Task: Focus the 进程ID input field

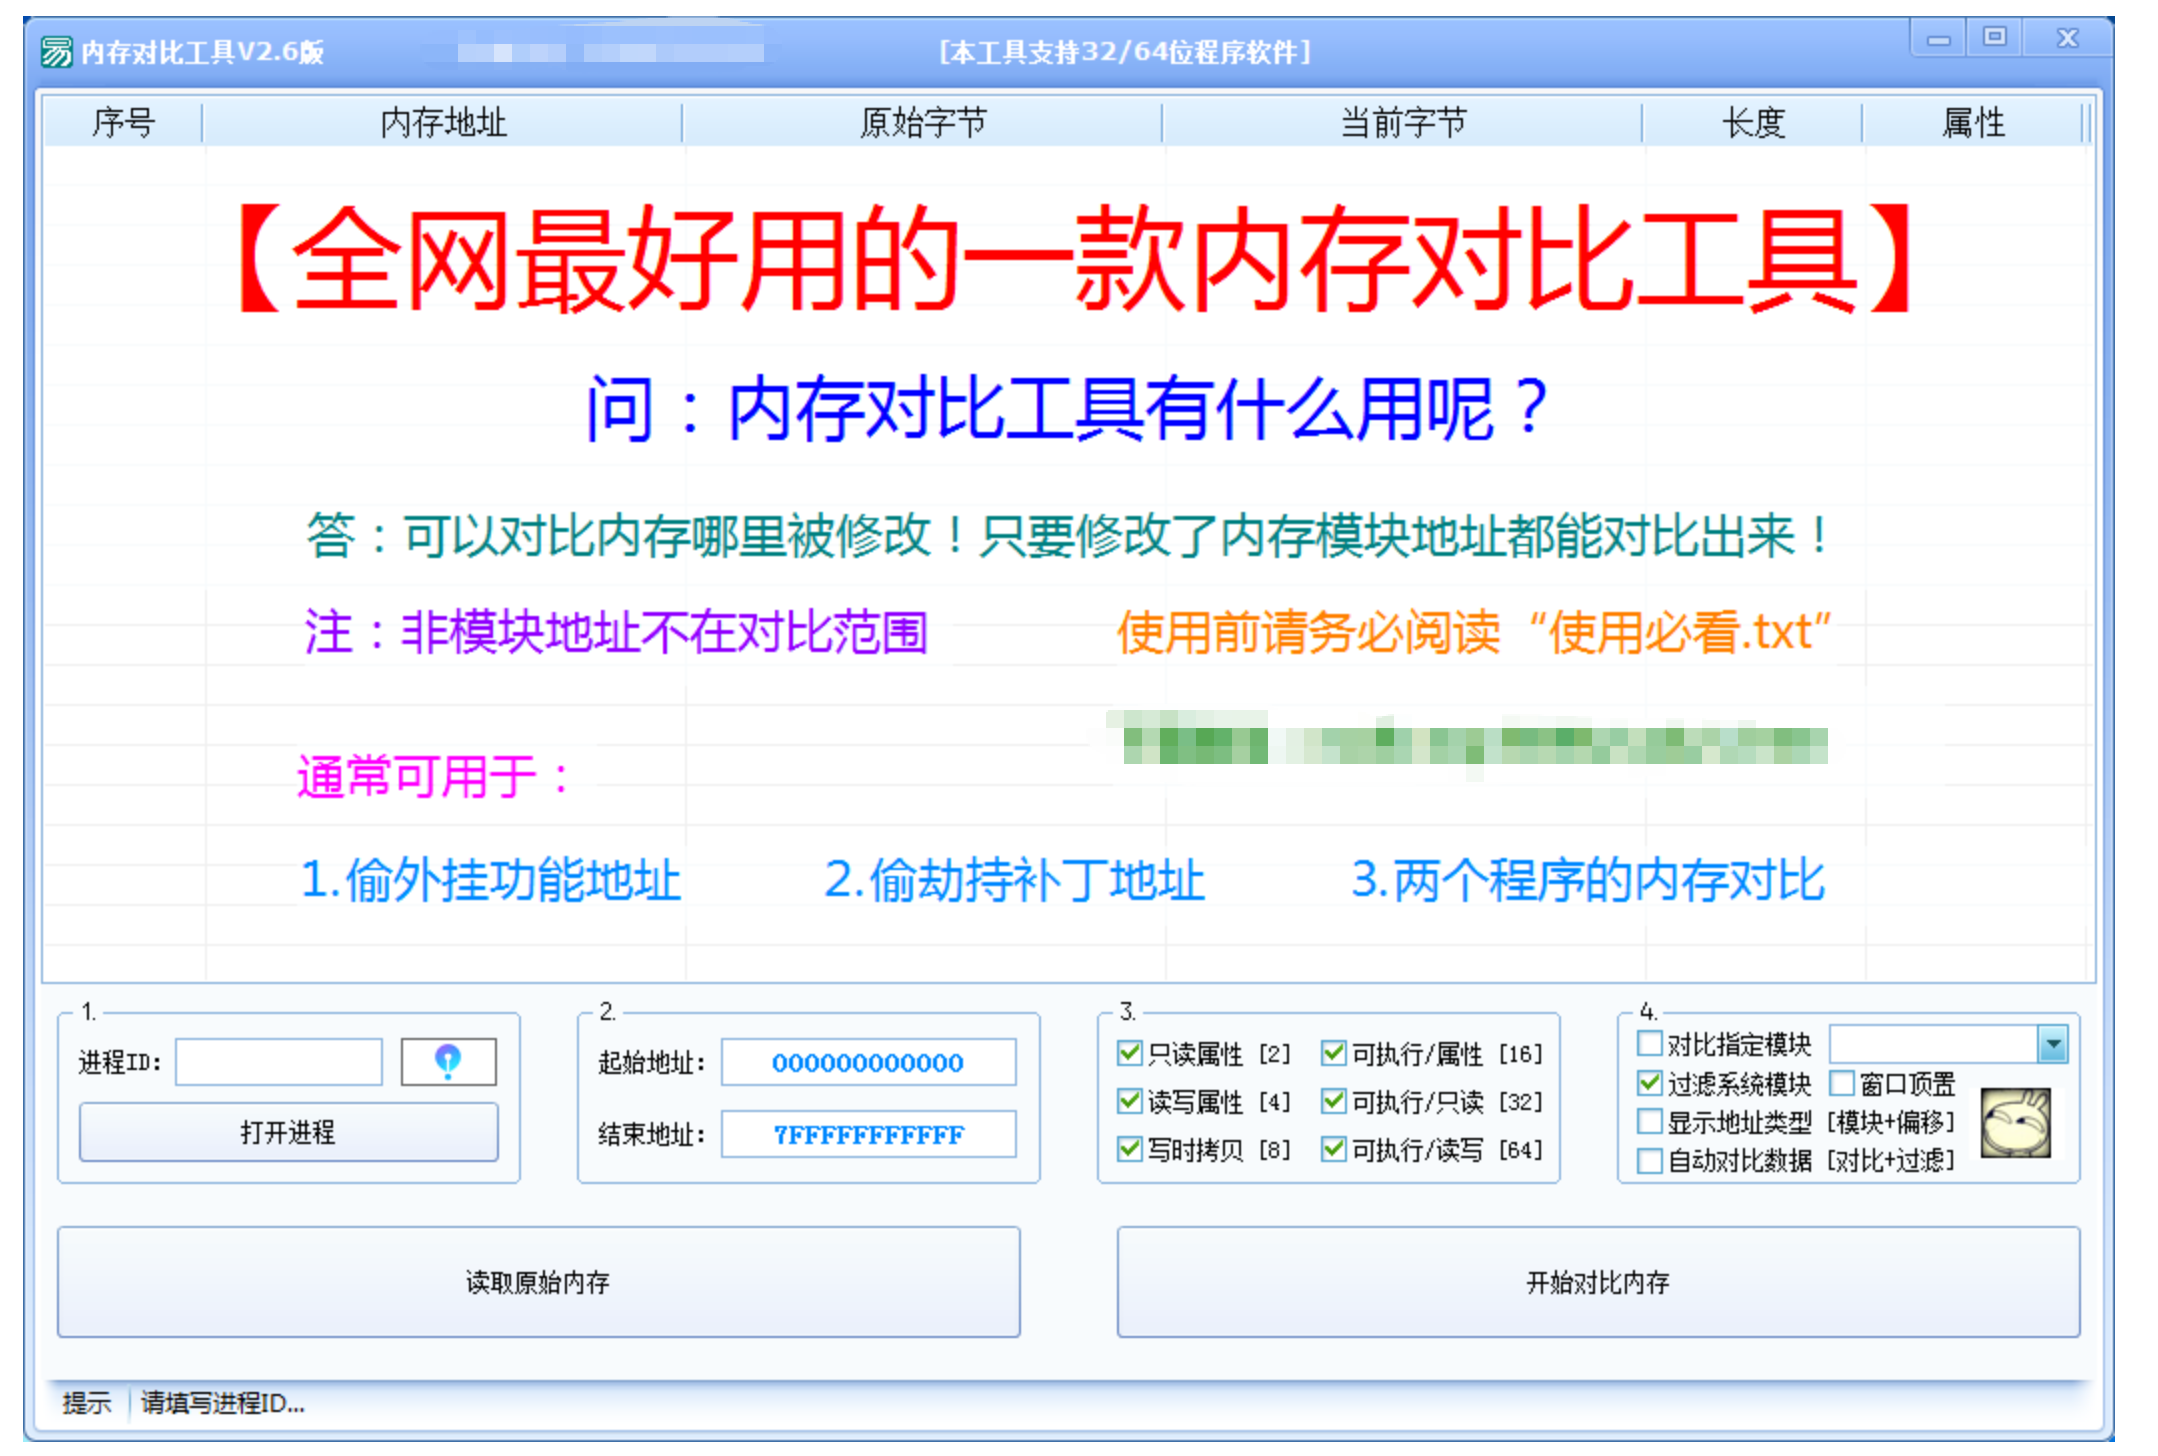Action: tap(279, 1061)
